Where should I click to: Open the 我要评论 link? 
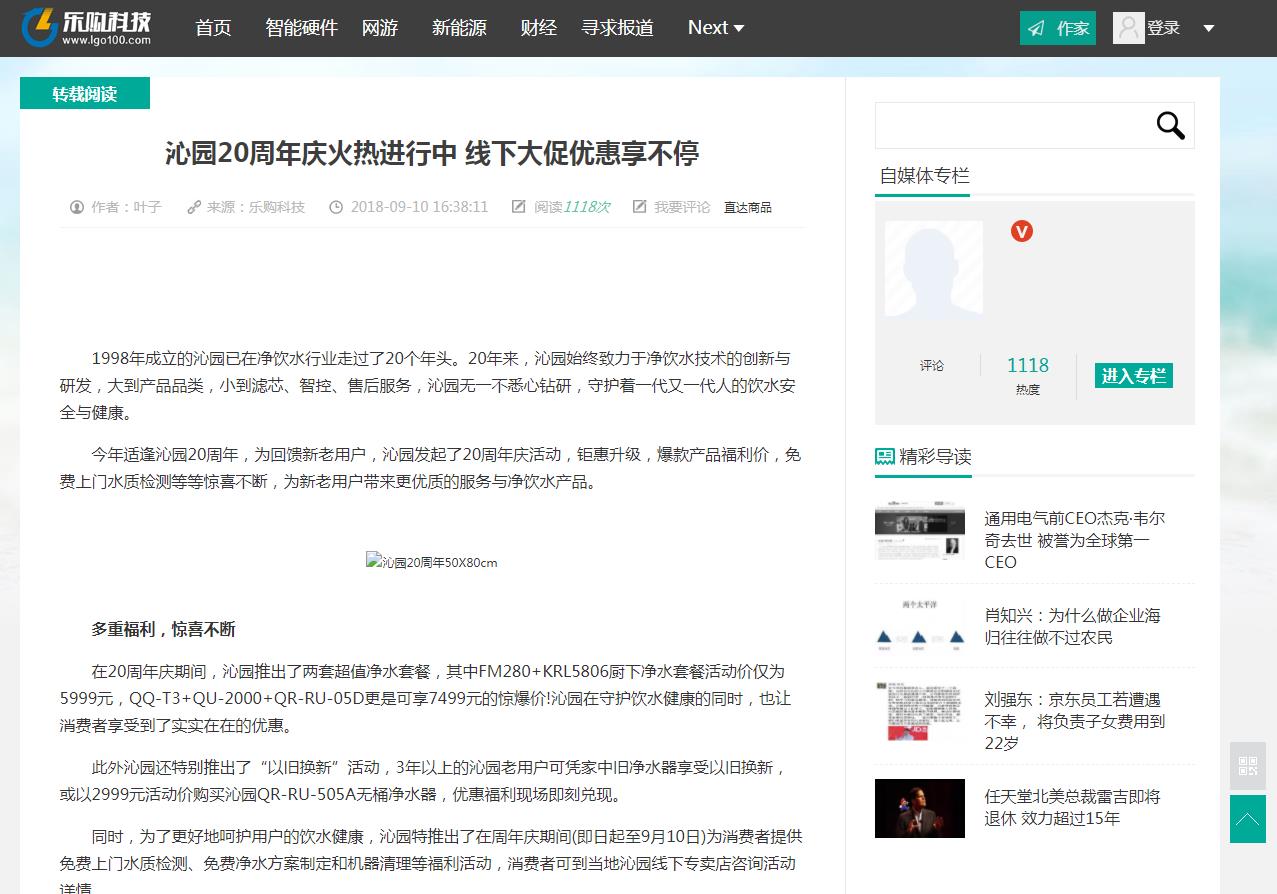coord(682,207)
